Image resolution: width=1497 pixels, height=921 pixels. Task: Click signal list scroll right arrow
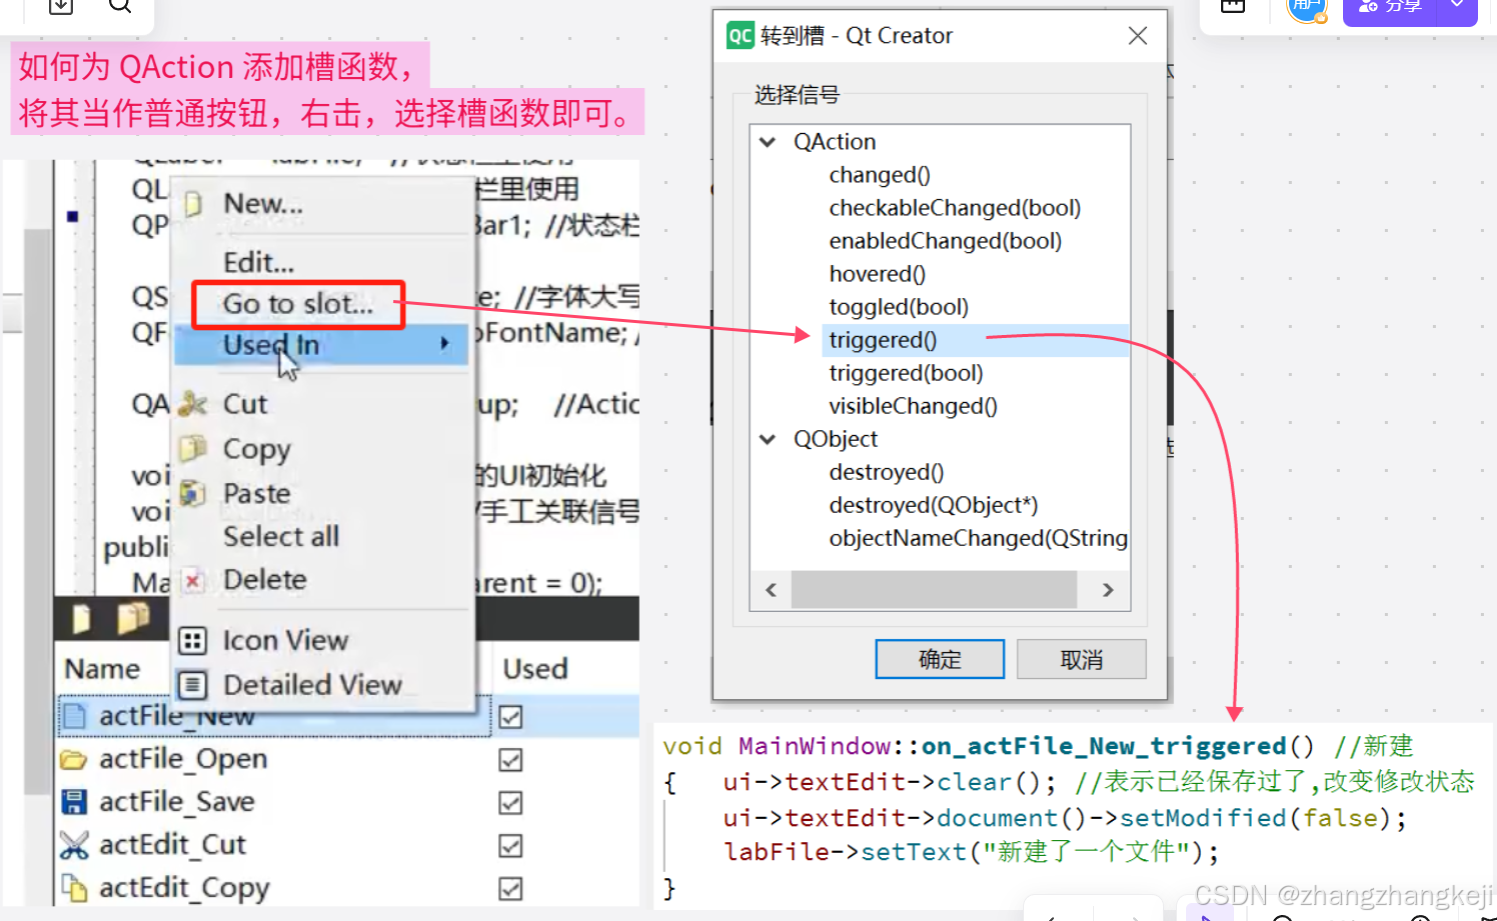click(1108, 590)
